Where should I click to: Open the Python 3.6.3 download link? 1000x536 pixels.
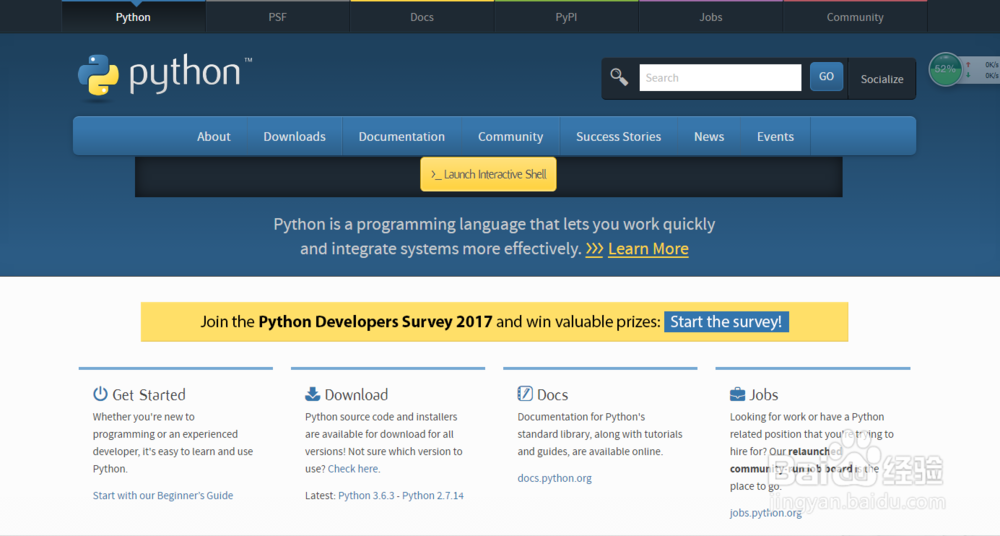pos(366,495)
